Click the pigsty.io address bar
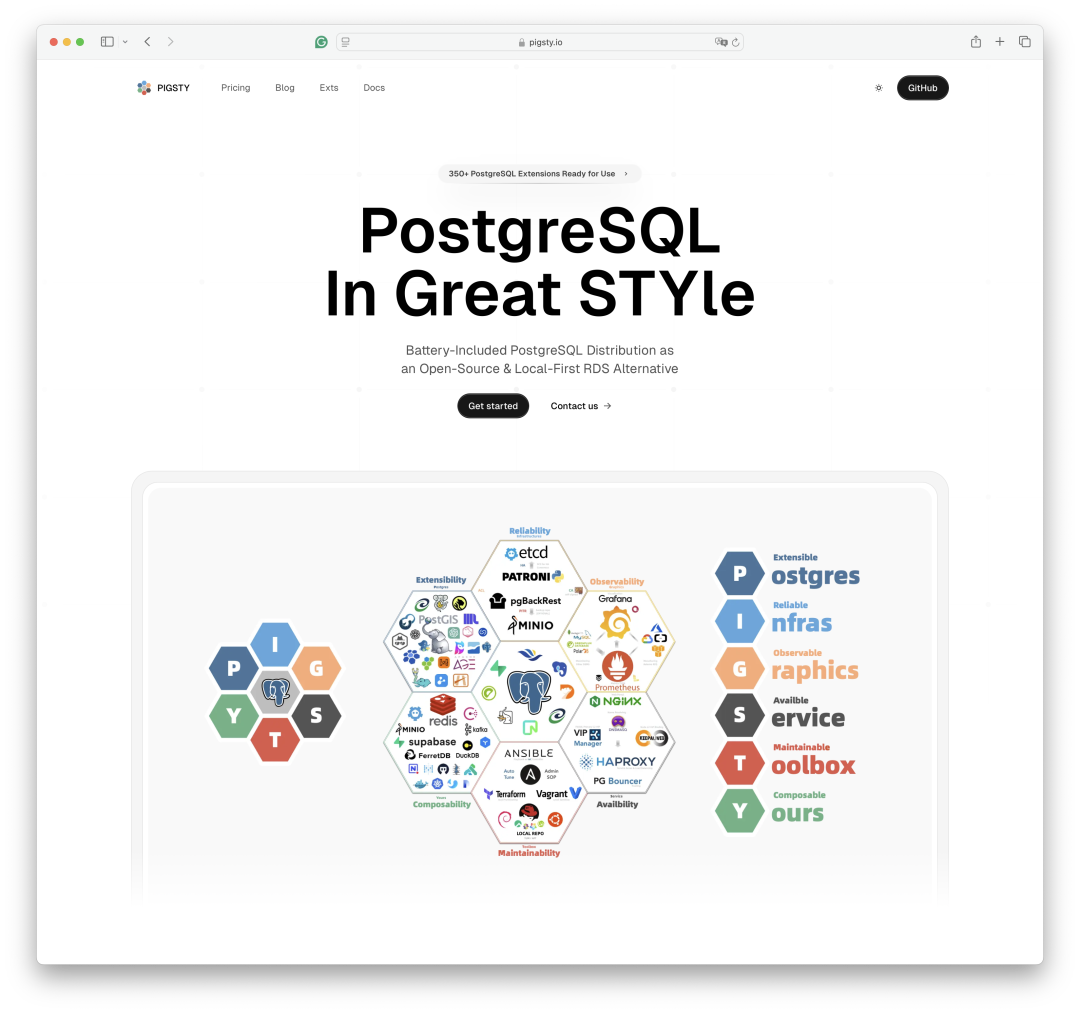The image size is (1080, 1013). tap(540, 42)
